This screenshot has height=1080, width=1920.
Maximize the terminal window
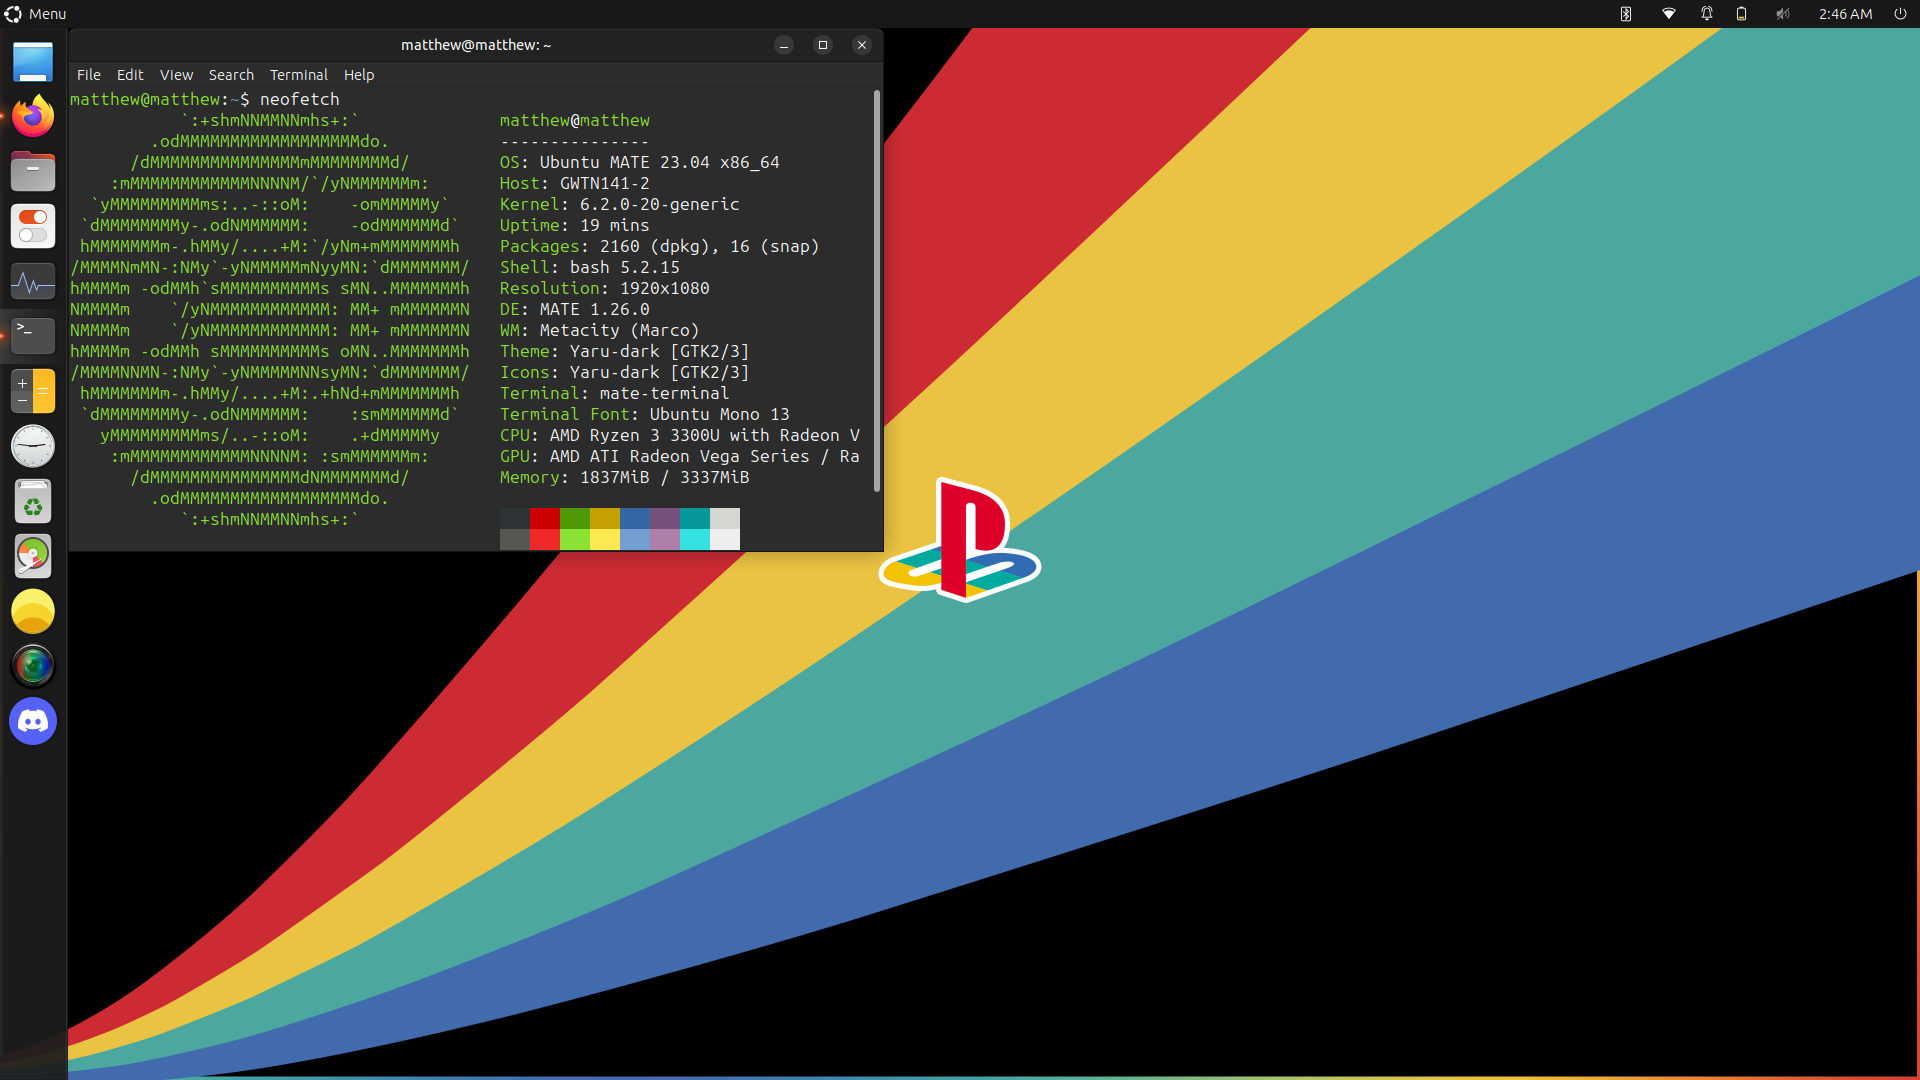tap(823, 45)
